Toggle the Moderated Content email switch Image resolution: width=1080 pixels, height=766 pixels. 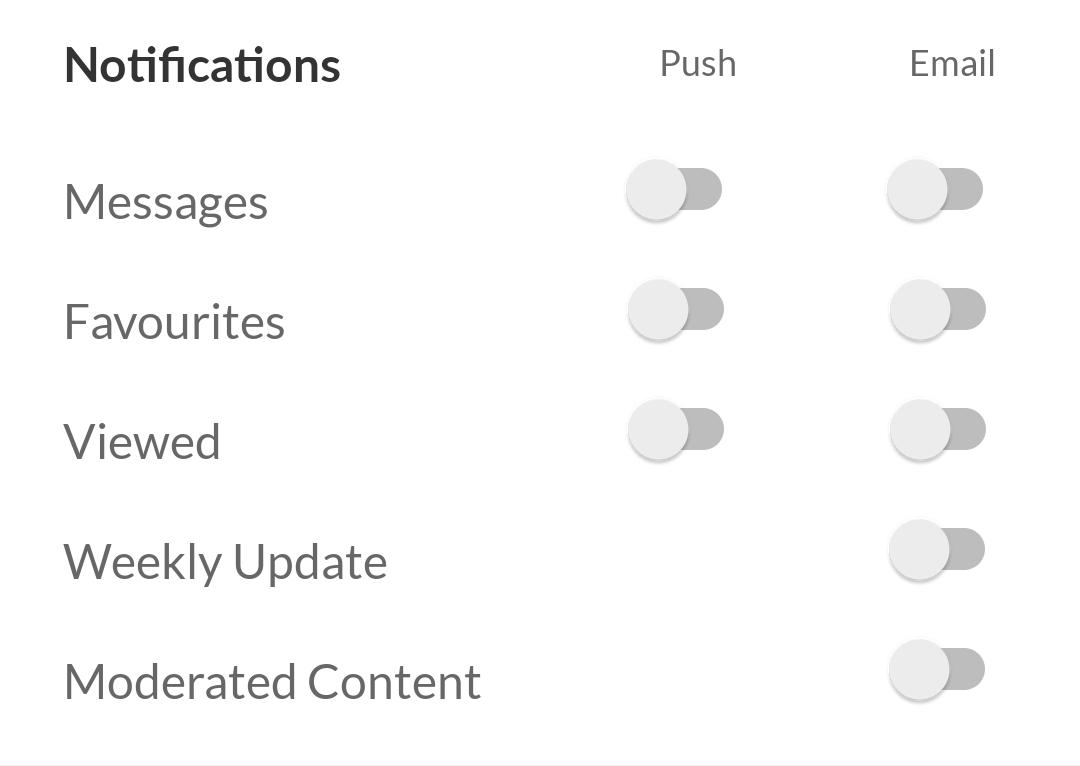point(937,670)
